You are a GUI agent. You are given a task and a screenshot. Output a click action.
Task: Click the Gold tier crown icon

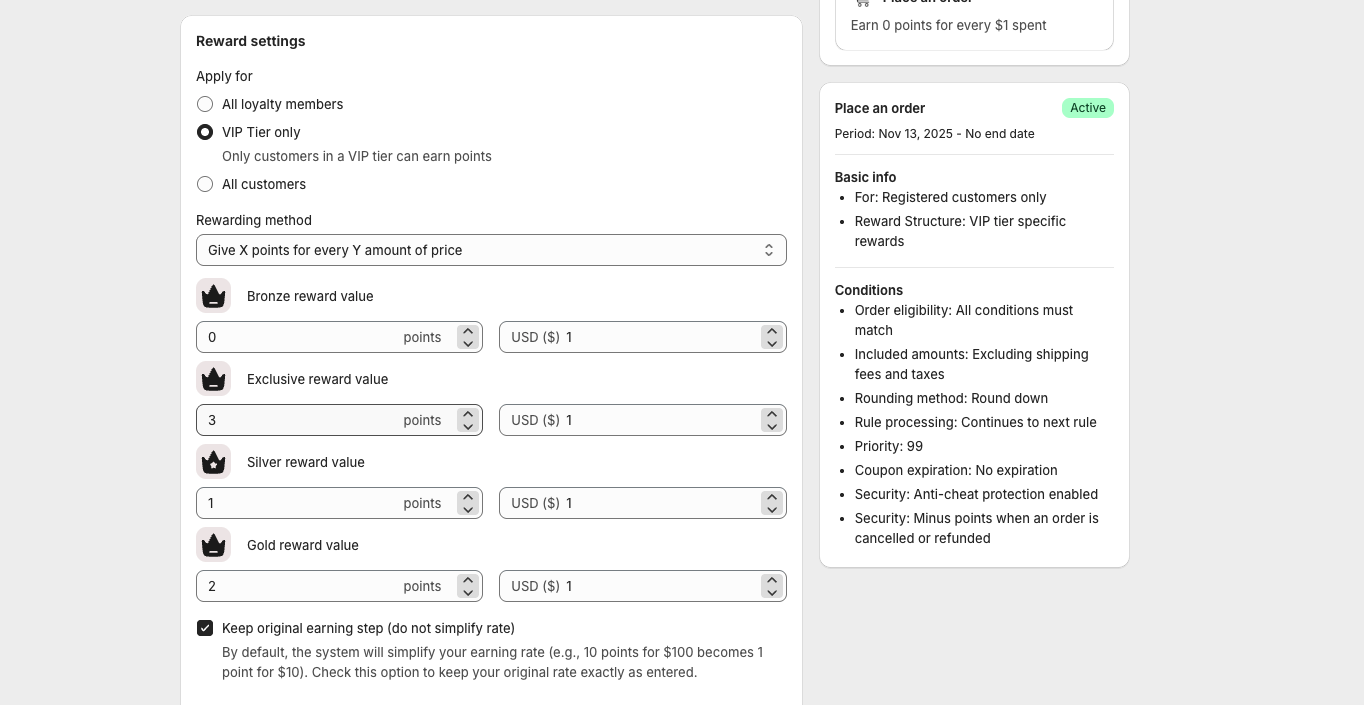(214, 545)
